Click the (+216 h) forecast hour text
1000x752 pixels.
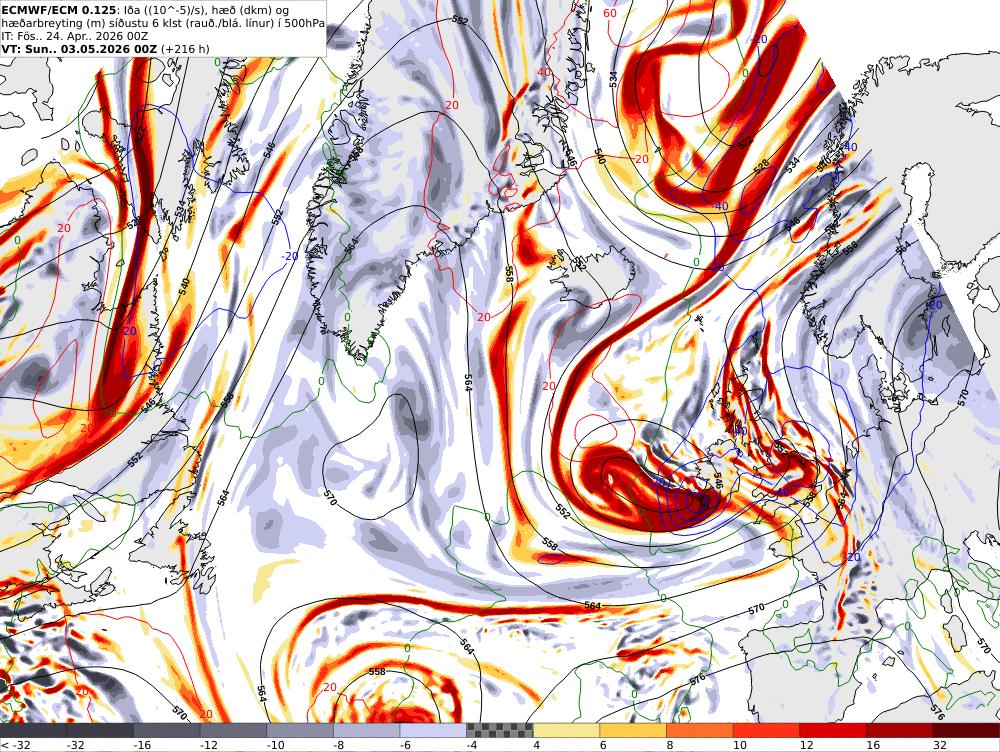point(185,48)
